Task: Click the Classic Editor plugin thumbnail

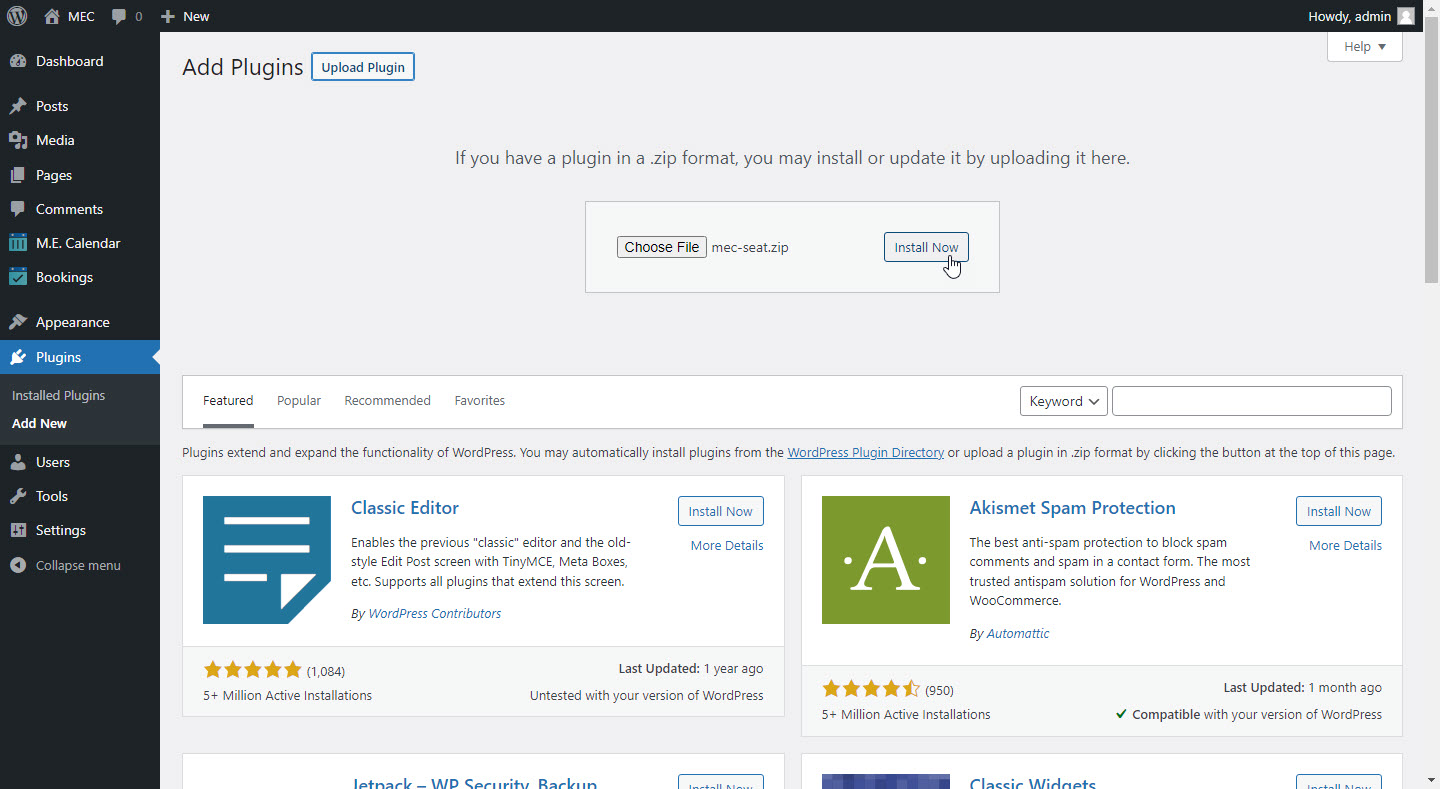Action: click(x=267, y=560)
